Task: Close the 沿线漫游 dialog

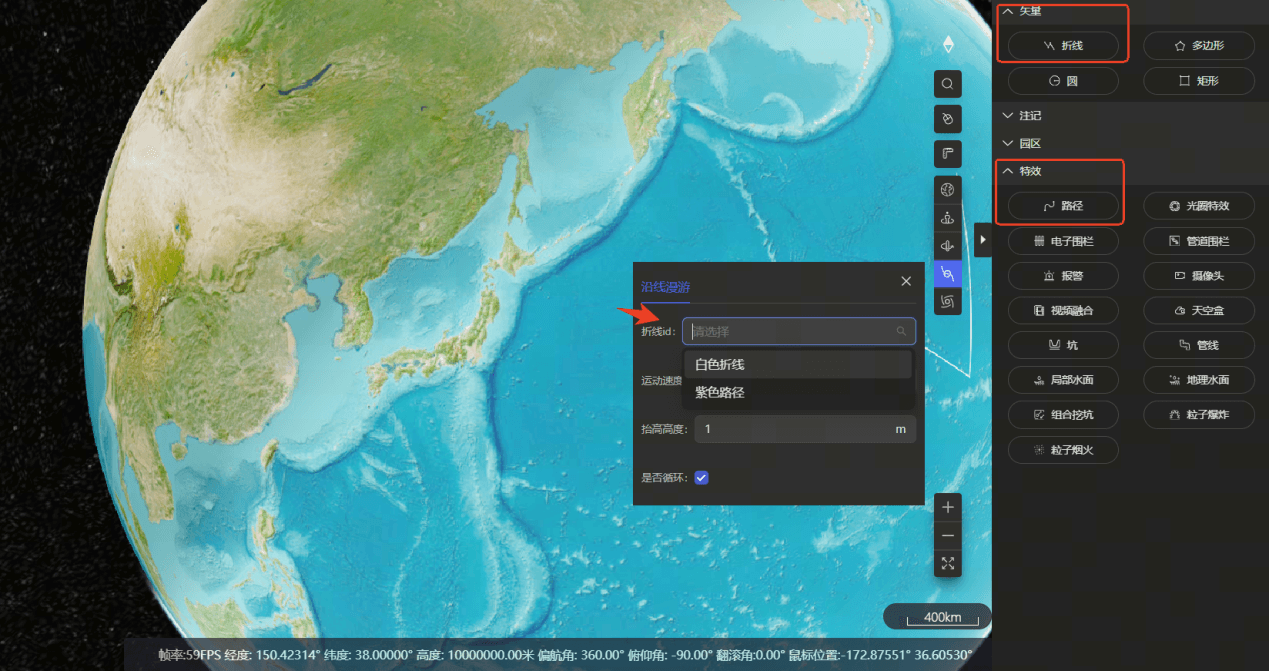Action: click(906, 282)
